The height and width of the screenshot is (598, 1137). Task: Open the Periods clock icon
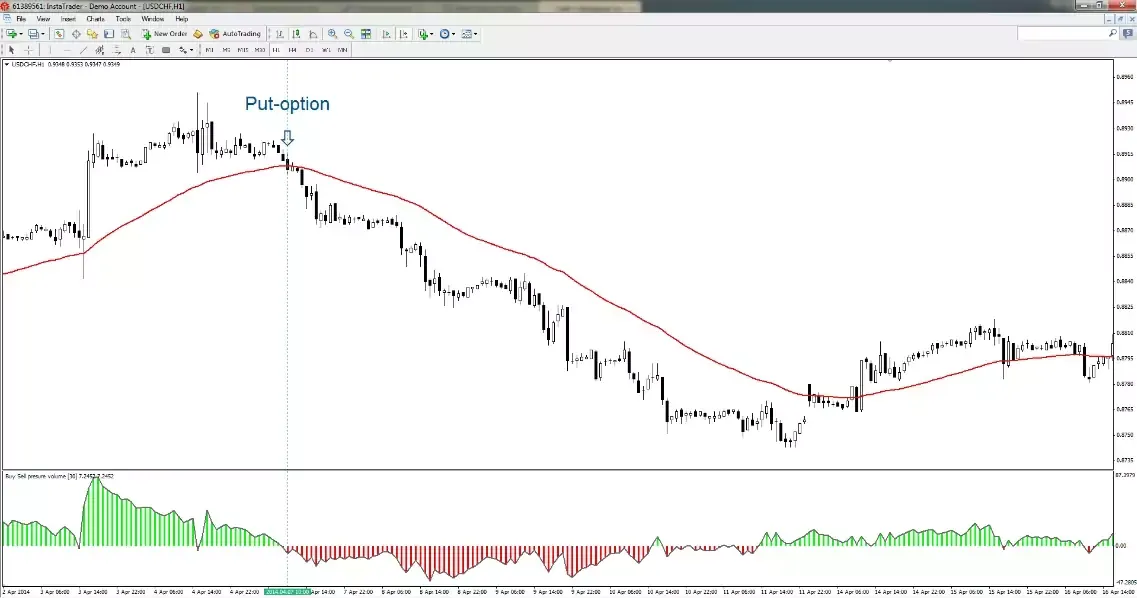pyautogui.click(x=445, y=34)
